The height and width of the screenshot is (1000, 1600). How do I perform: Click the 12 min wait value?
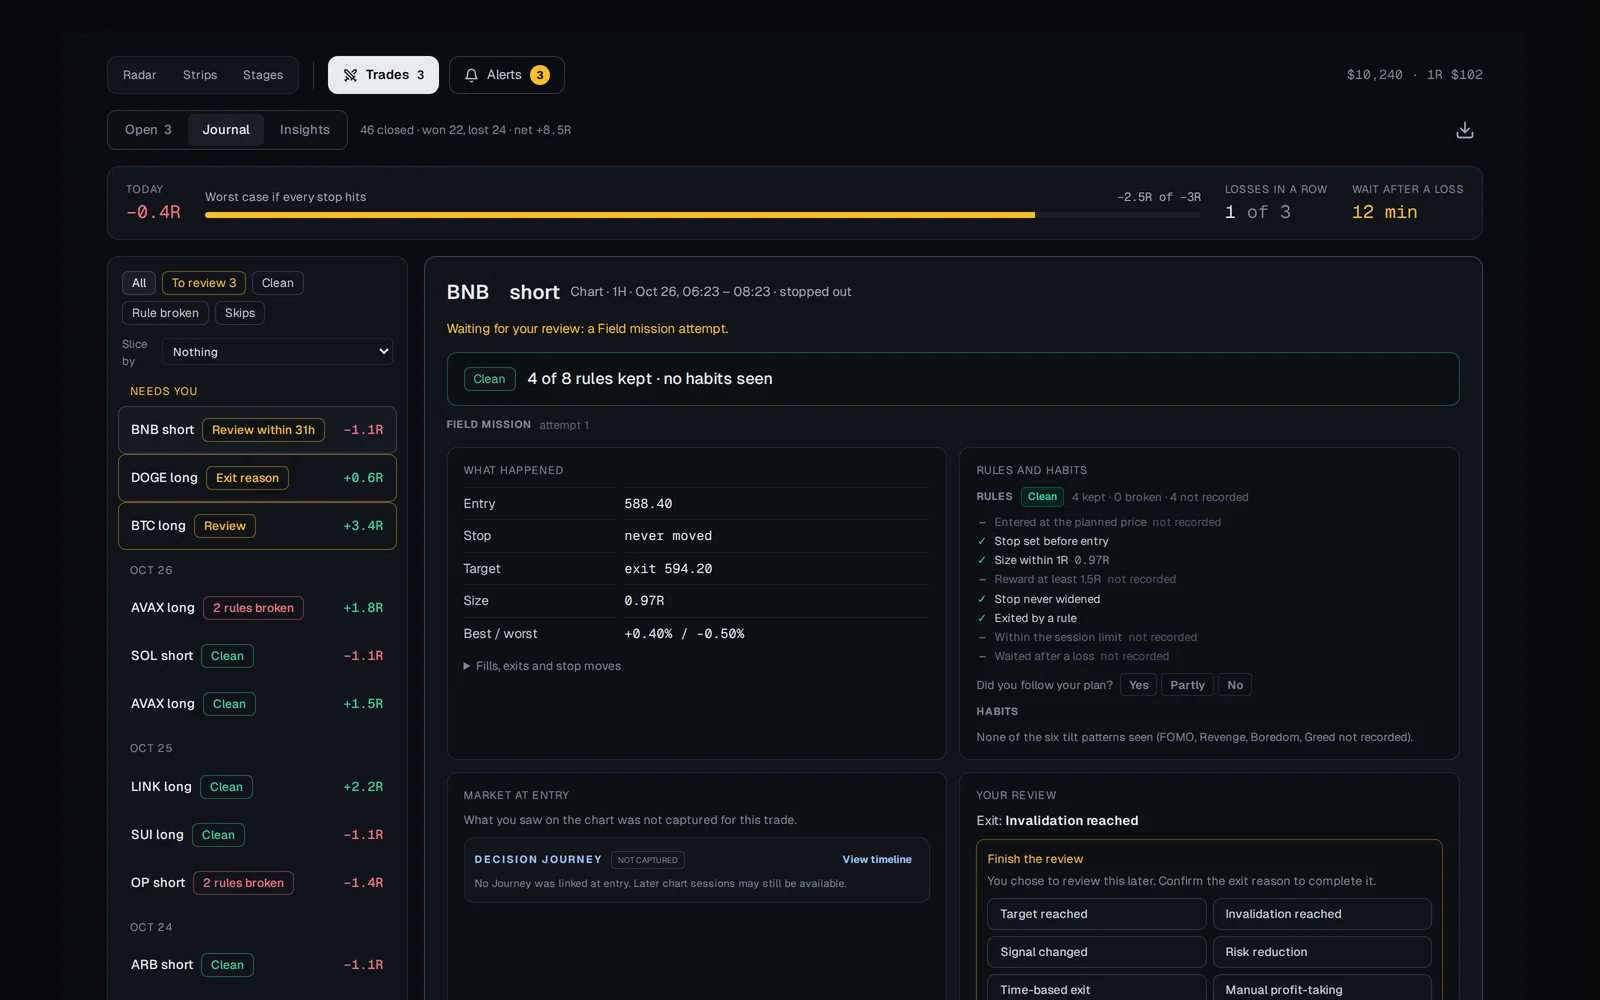(1384, 212)
